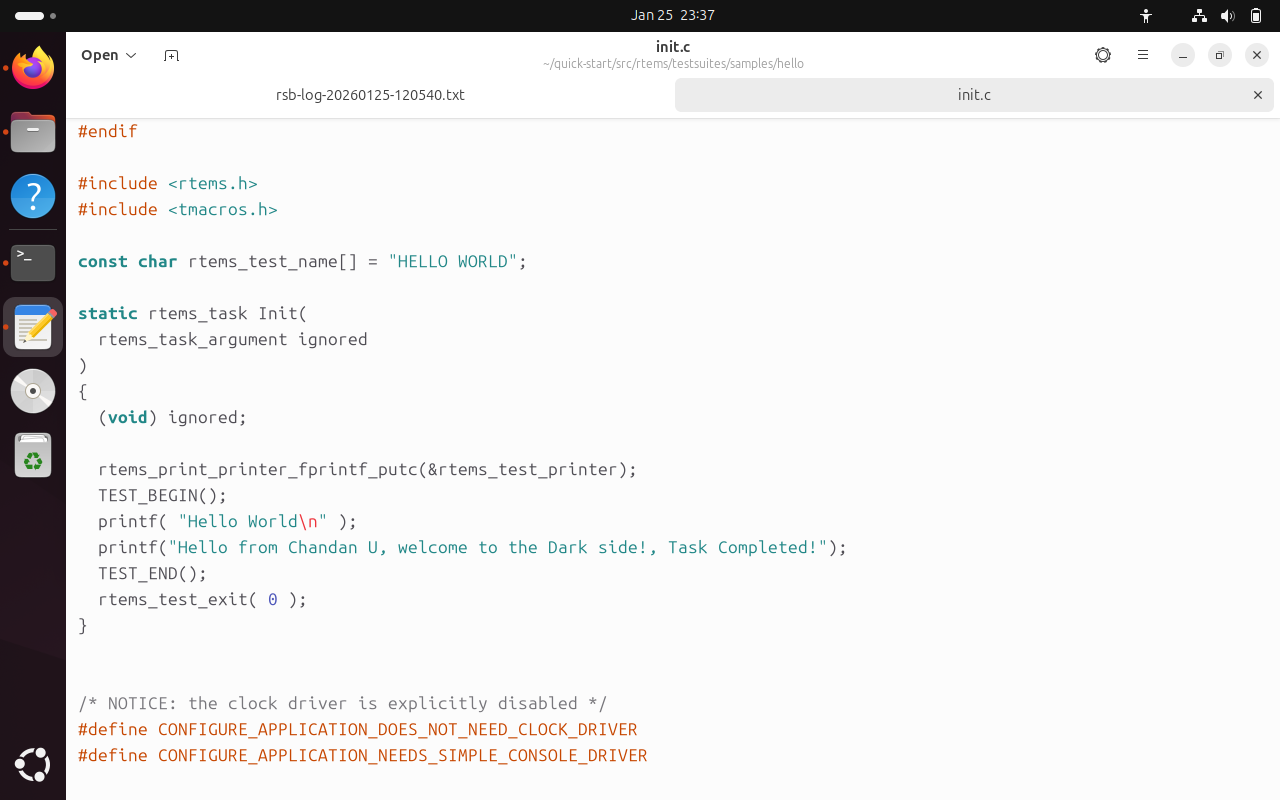Open the Help app in dock
Image resolution: width=1280 pixels, height=800 pixels.
(x=33, y=196)
